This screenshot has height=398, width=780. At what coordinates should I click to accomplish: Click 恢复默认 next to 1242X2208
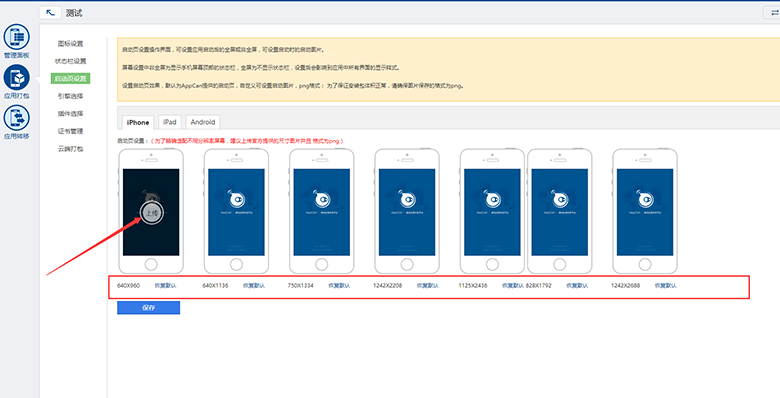(x=428, y=286)
